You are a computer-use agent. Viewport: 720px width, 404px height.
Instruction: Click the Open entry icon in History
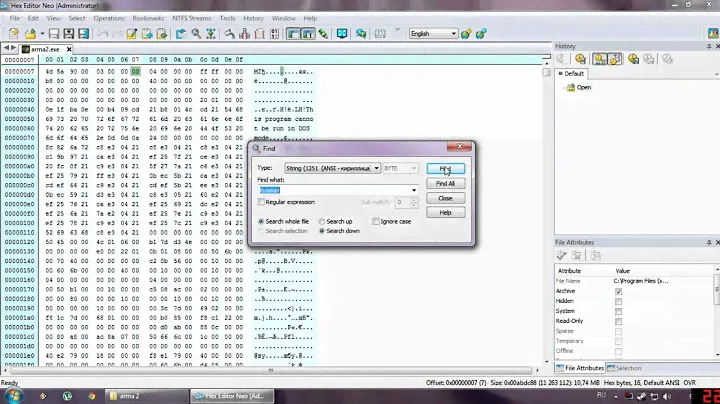(570, 87)
